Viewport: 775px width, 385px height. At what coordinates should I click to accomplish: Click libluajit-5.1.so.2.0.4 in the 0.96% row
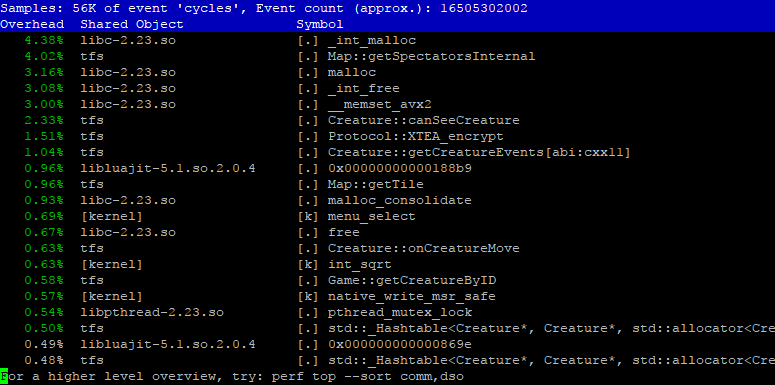click(x=168, y=169)
